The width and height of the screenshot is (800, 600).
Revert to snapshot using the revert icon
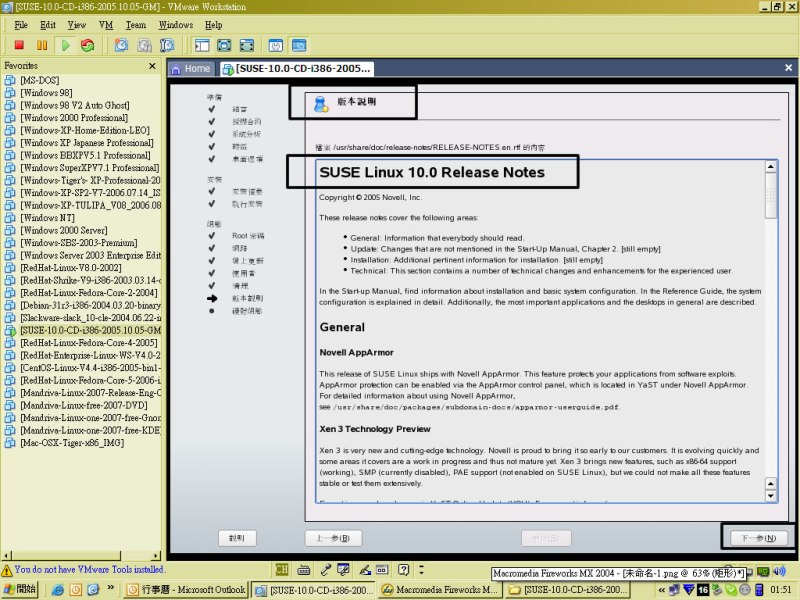pyautogui.click(x=144, y=45)
